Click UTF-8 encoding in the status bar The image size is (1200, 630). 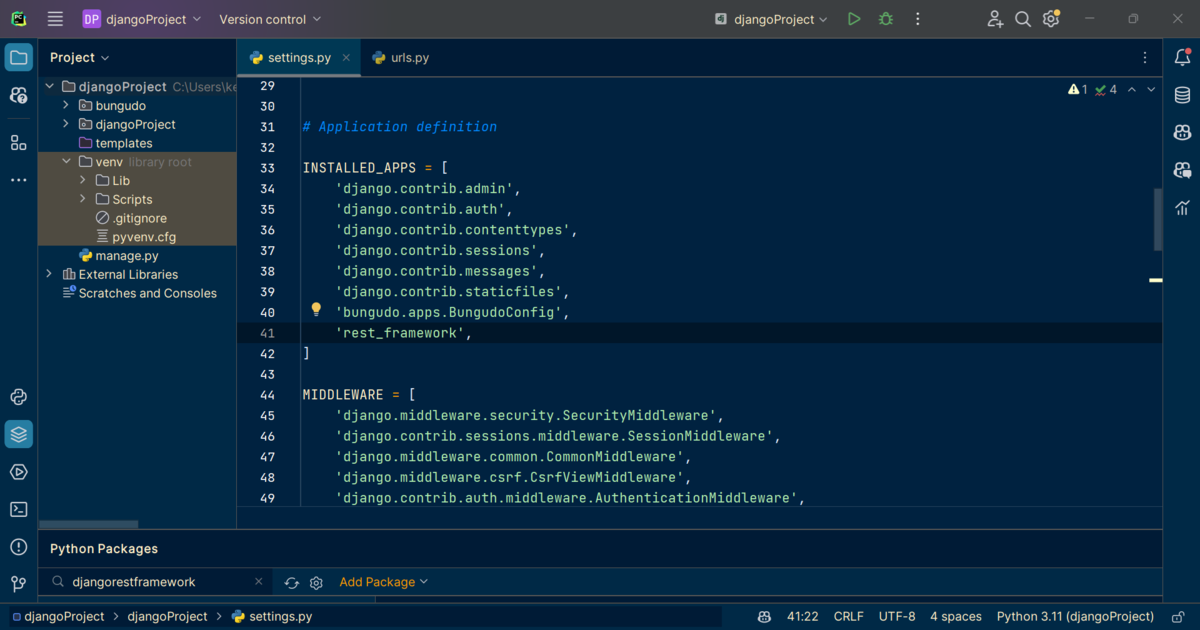click(x=897, y=616)
